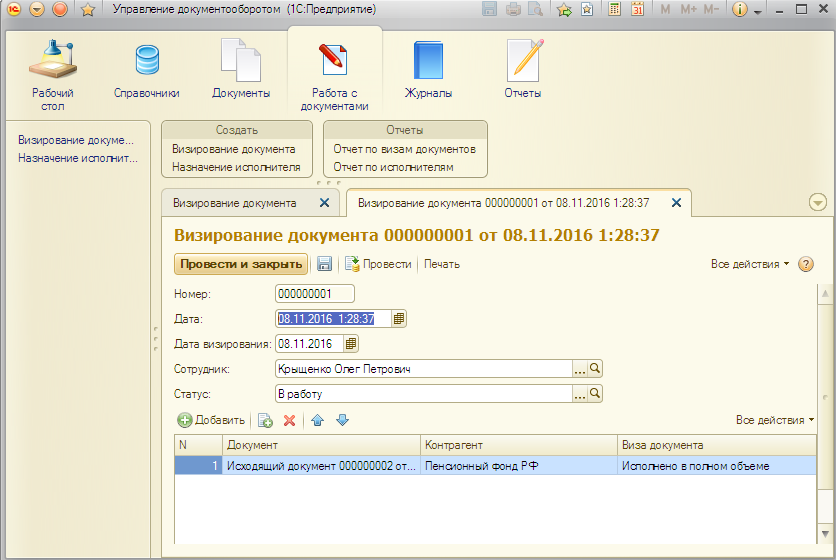Click the red delete row icon
The height and width of the screenshot is (560, 836).
290,420
